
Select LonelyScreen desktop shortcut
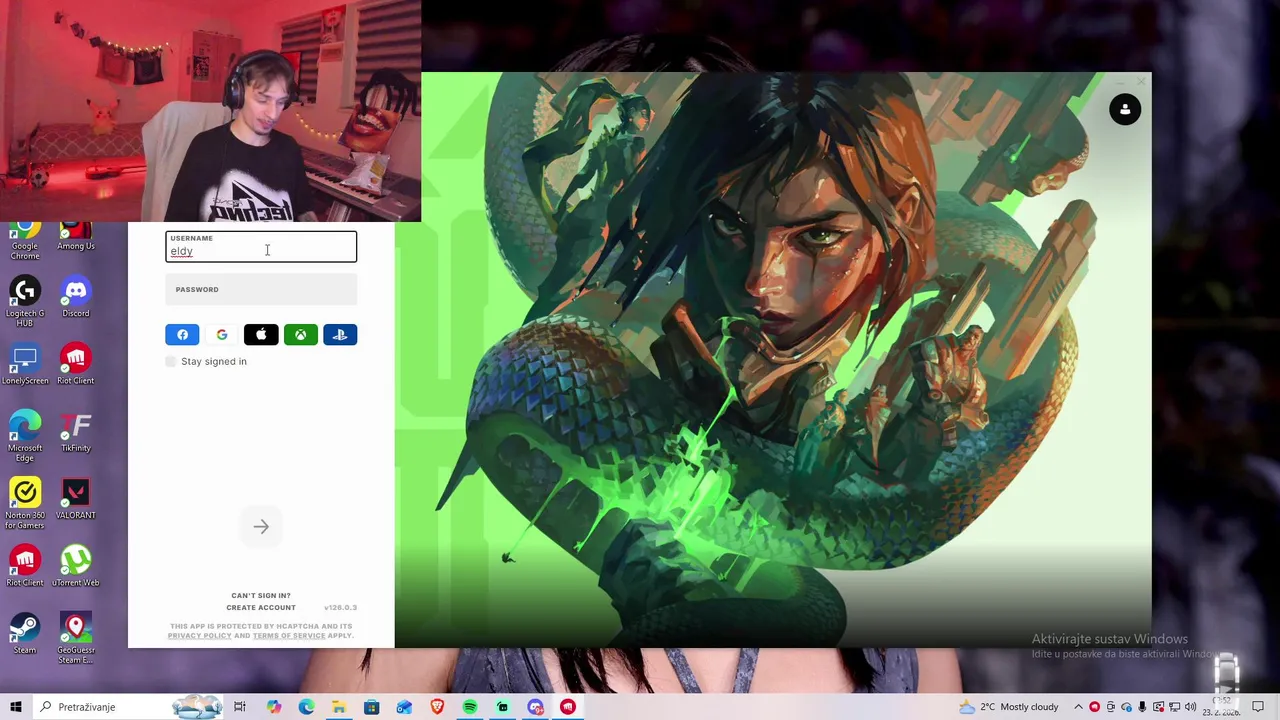(25, 365)
